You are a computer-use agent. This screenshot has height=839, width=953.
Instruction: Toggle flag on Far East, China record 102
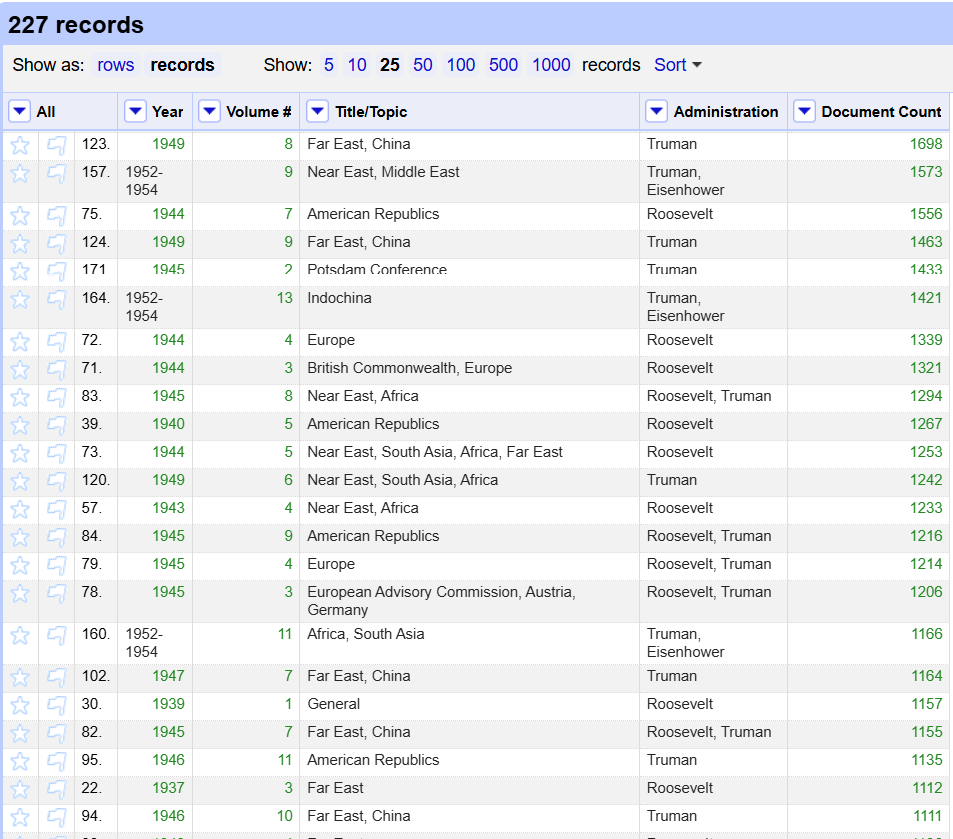click(57, 677)
